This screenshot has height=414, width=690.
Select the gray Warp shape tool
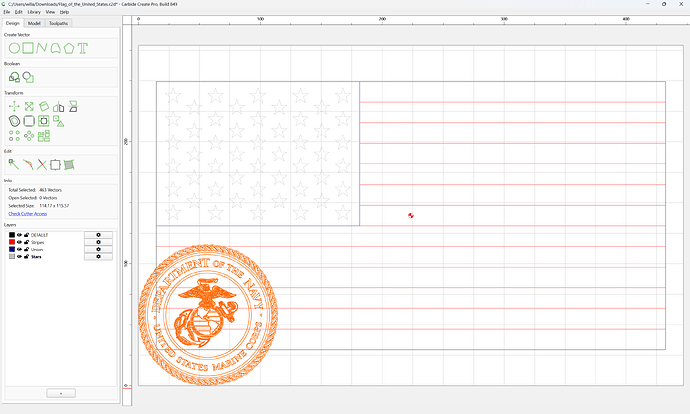(x=69, y=165)
